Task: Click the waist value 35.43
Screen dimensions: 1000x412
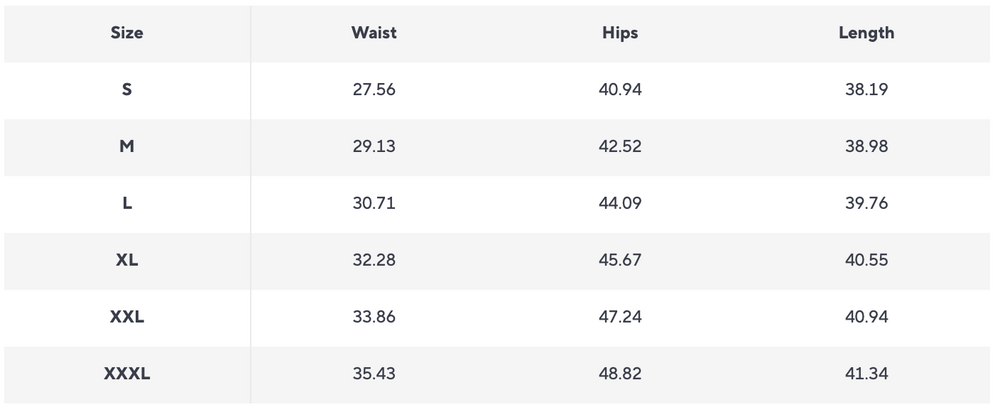Action: click(374, 375)
